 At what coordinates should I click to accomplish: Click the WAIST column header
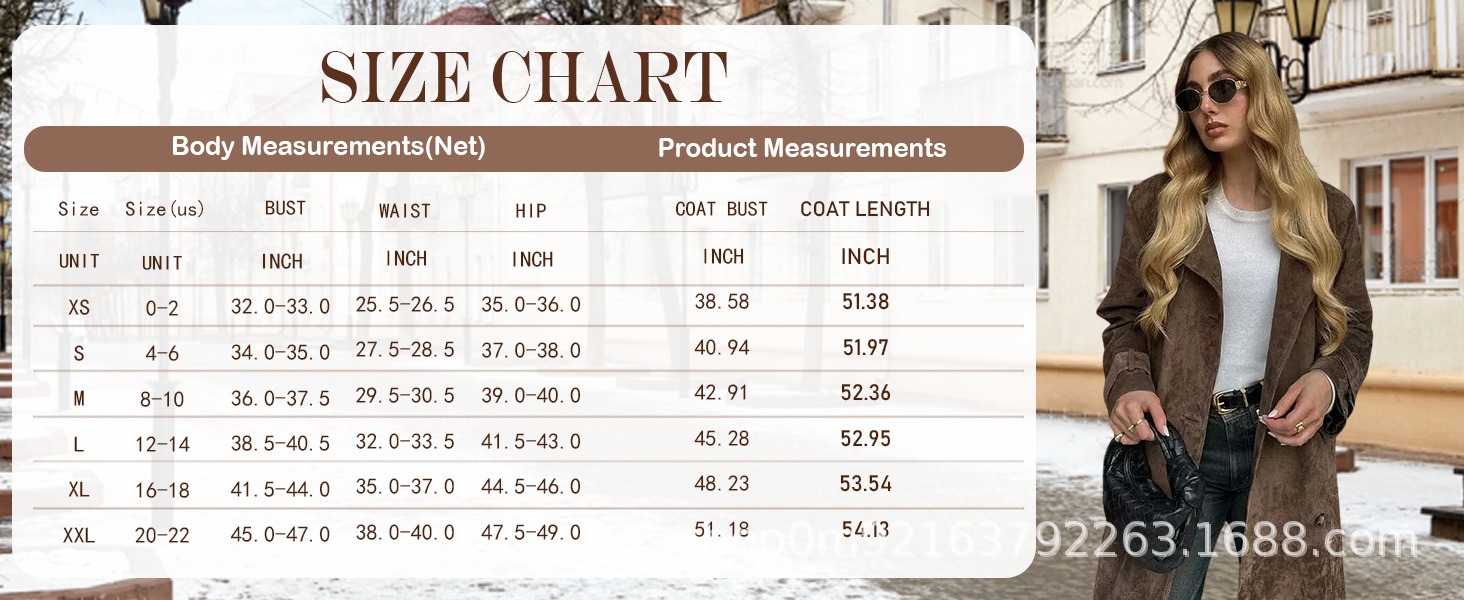click(x=404, y=211)
